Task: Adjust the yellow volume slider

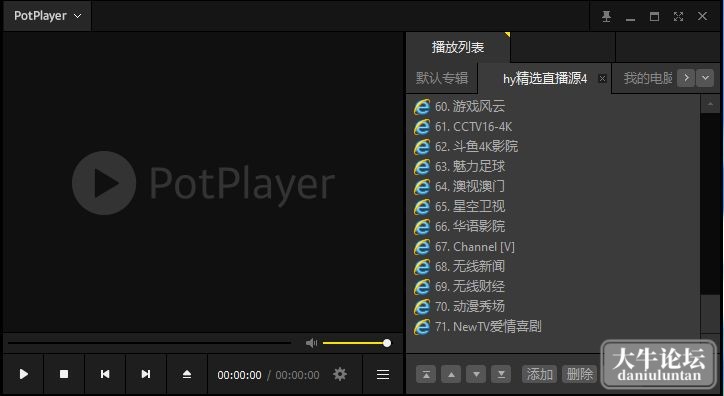Action: [356, 343]
